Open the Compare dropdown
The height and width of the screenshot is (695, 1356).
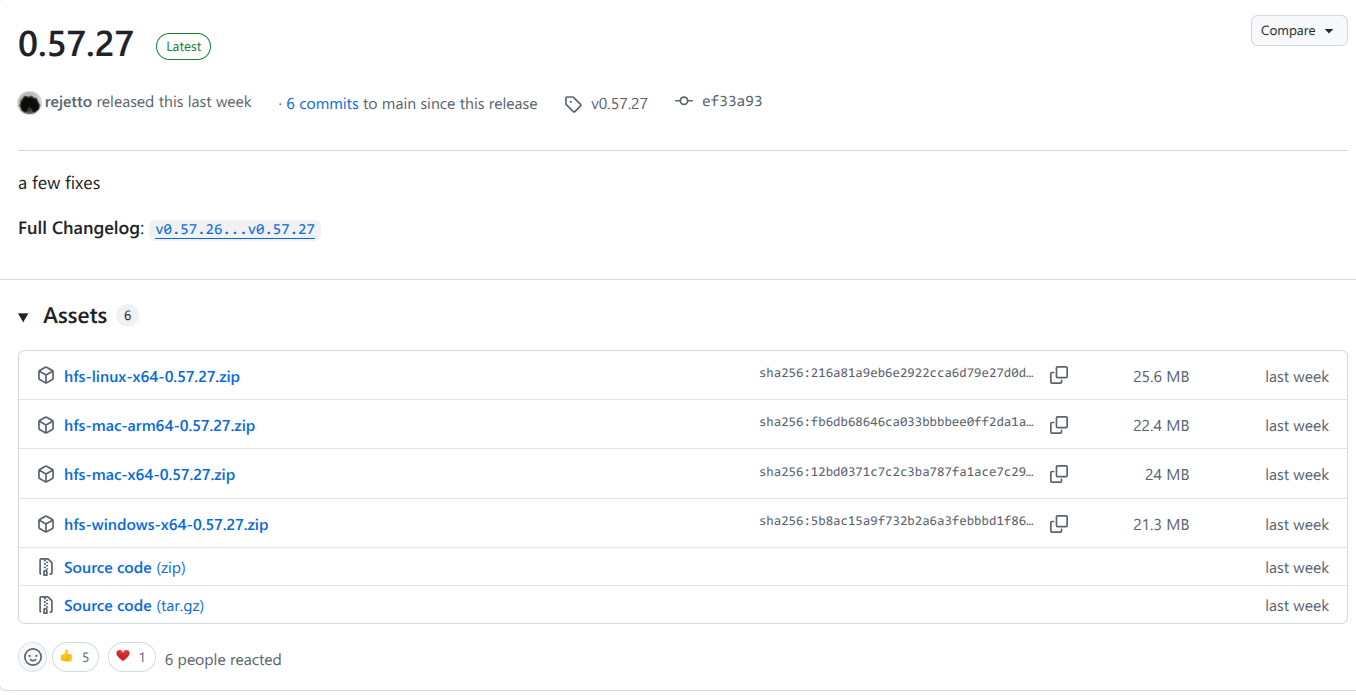1297,31
